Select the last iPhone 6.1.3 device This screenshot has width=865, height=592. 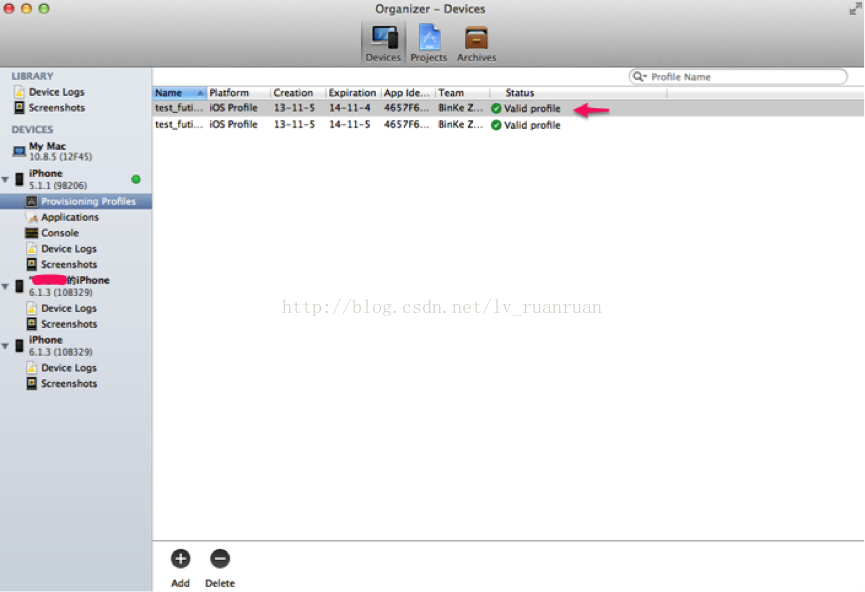60,346
